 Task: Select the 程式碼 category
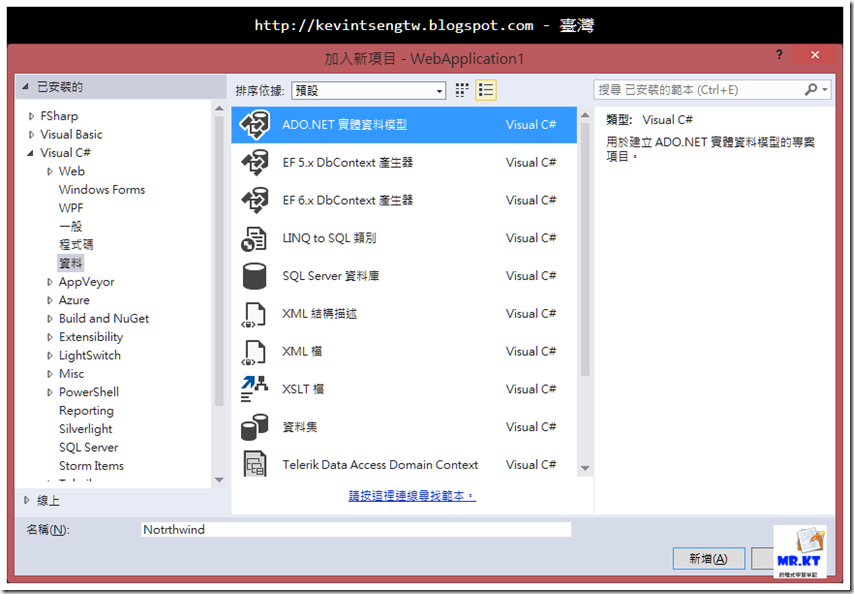click(76, 244)
